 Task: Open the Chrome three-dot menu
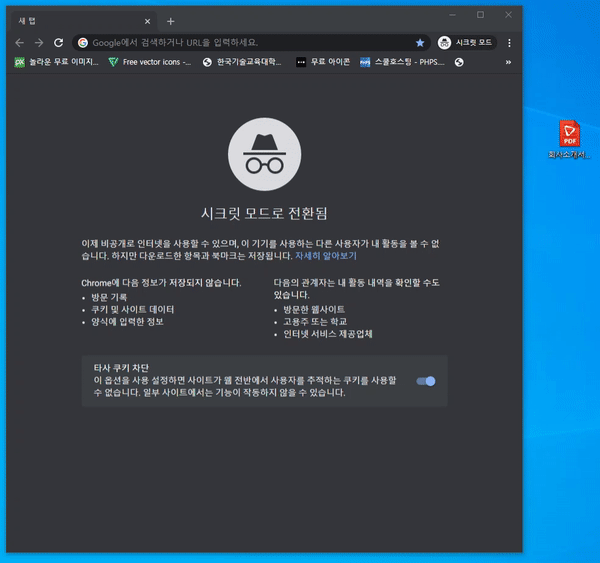click(509, 43)
